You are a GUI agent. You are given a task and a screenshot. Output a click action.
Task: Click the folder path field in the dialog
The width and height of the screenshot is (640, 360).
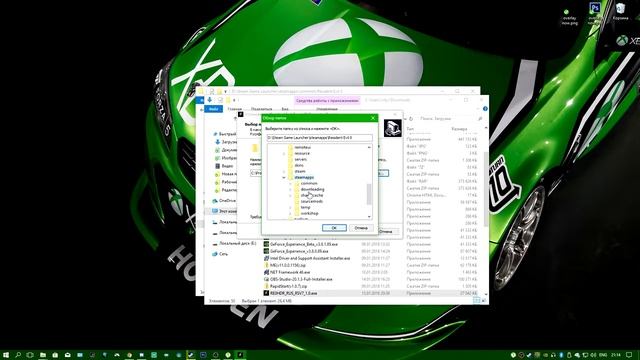[x=319, y=138]
